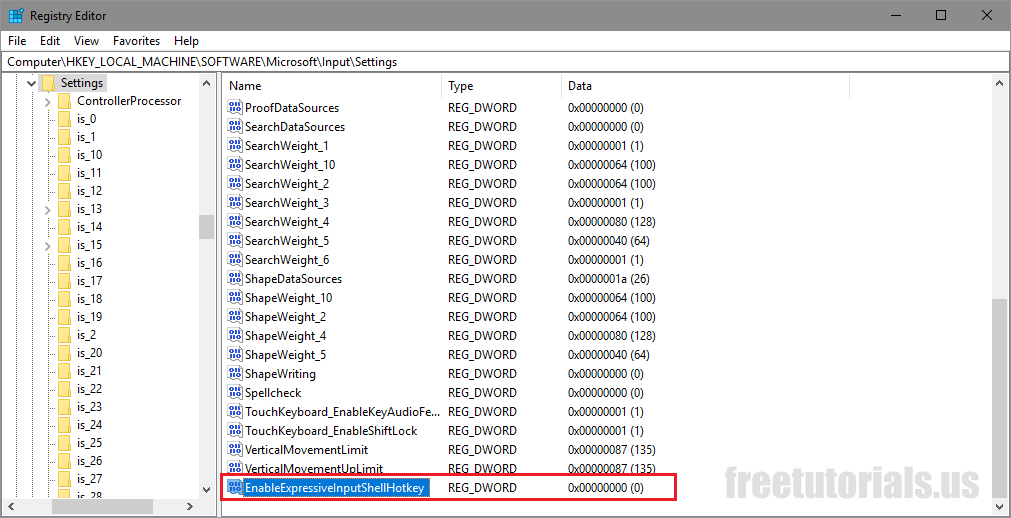Open the Favorites menu
The width and height of the screenshot is (1011, 518).
(x=136, y=41)
